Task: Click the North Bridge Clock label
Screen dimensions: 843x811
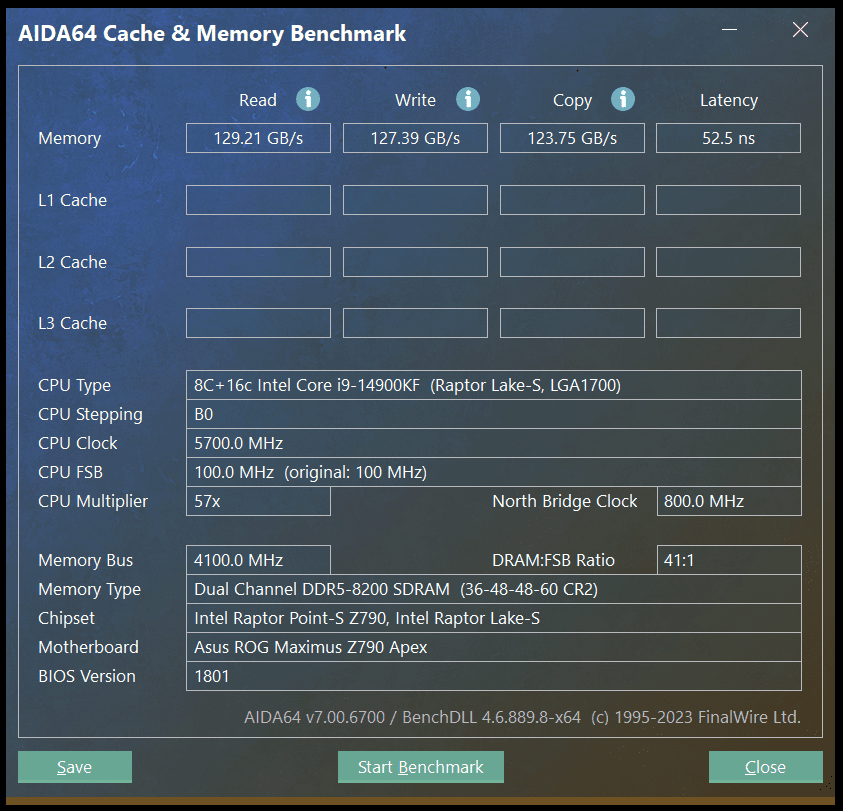Action: [565, 501]
